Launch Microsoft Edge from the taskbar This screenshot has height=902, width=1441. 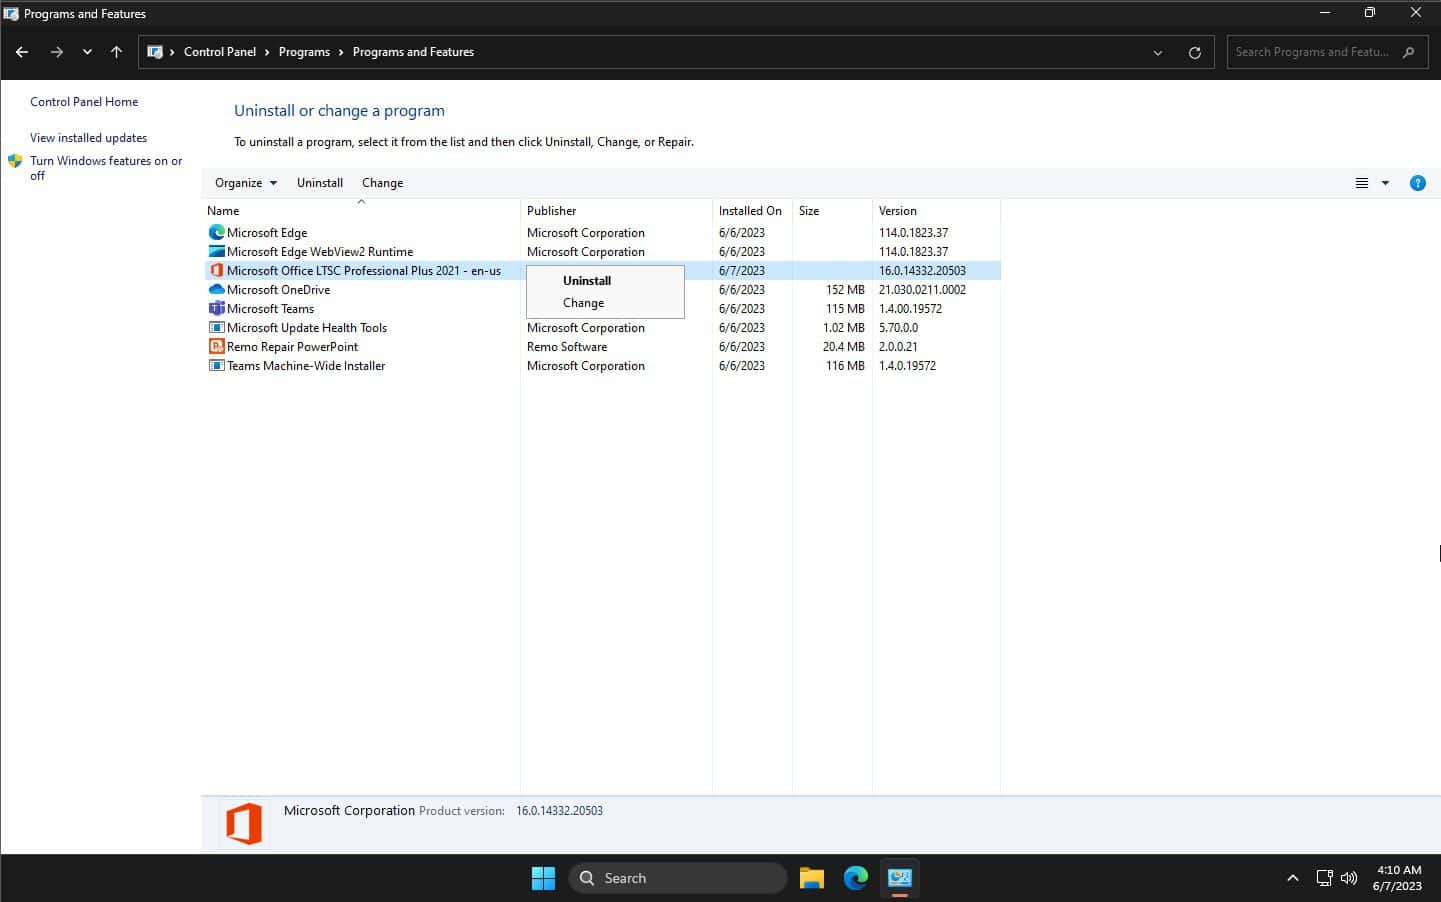coord(855,878)
